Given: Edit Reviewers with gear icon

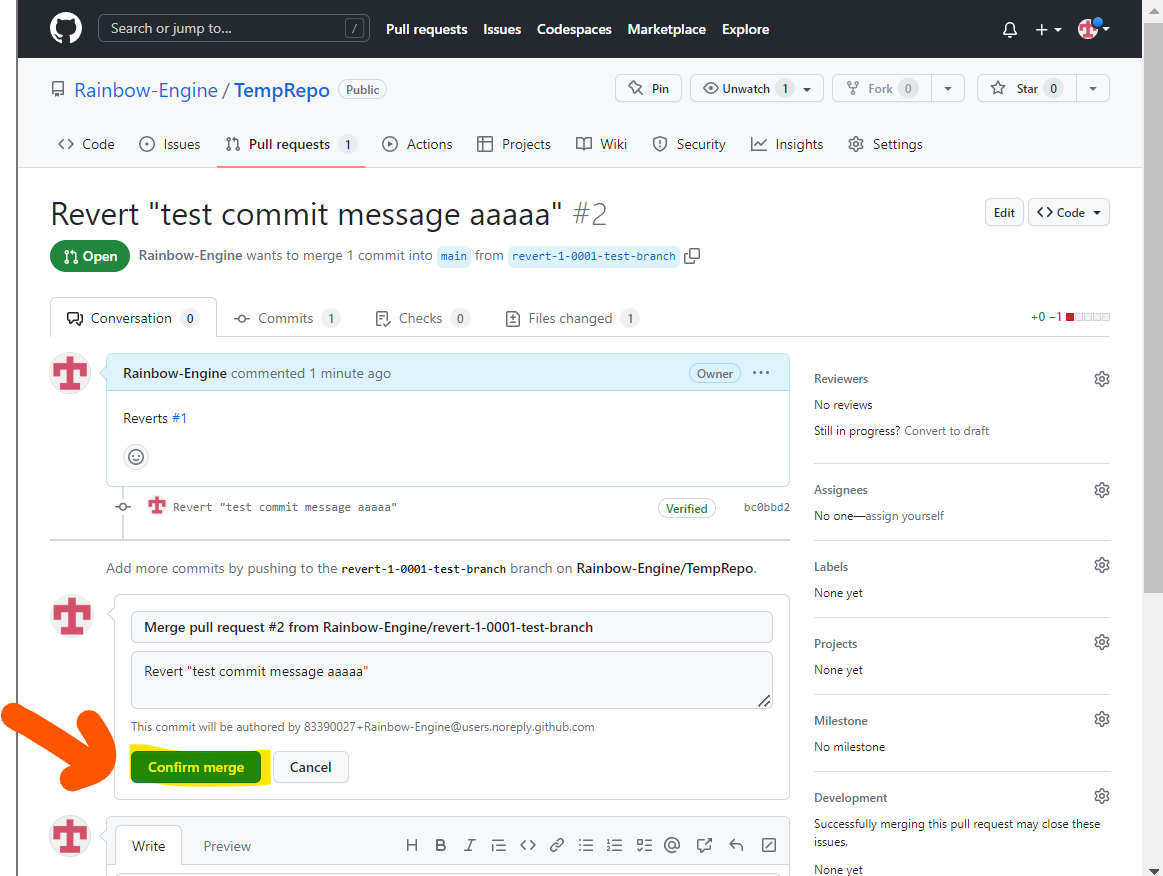Looking at the screenshot, I should point(1101,379).
